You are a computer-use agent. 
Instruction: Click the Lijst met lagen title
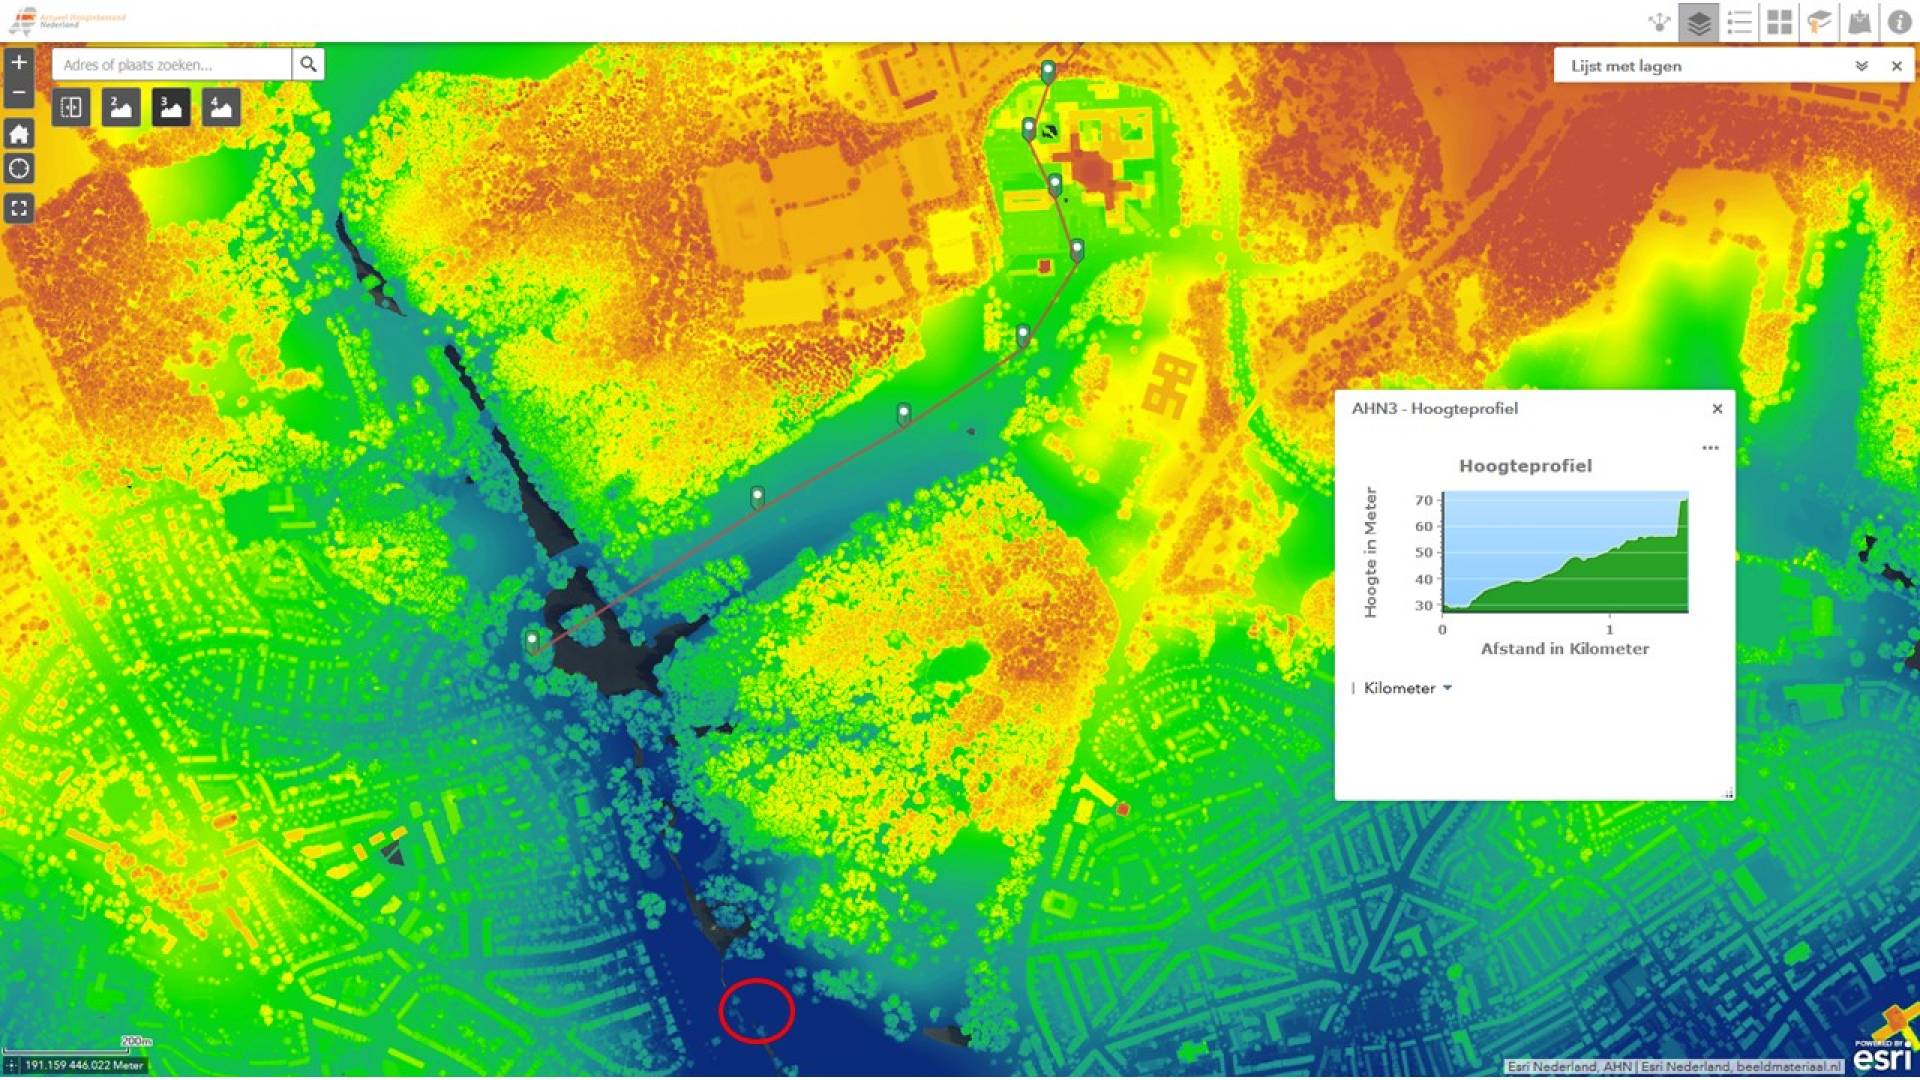(1626, 66)
